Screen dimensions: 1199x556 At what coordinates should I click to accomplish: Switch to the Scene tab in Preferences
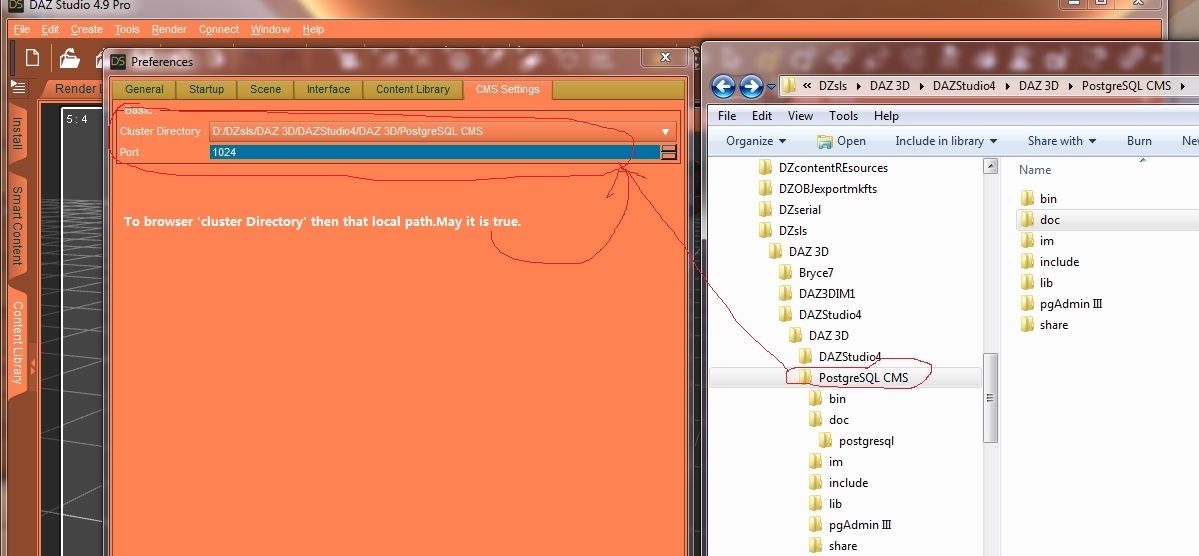click(265, 89)
